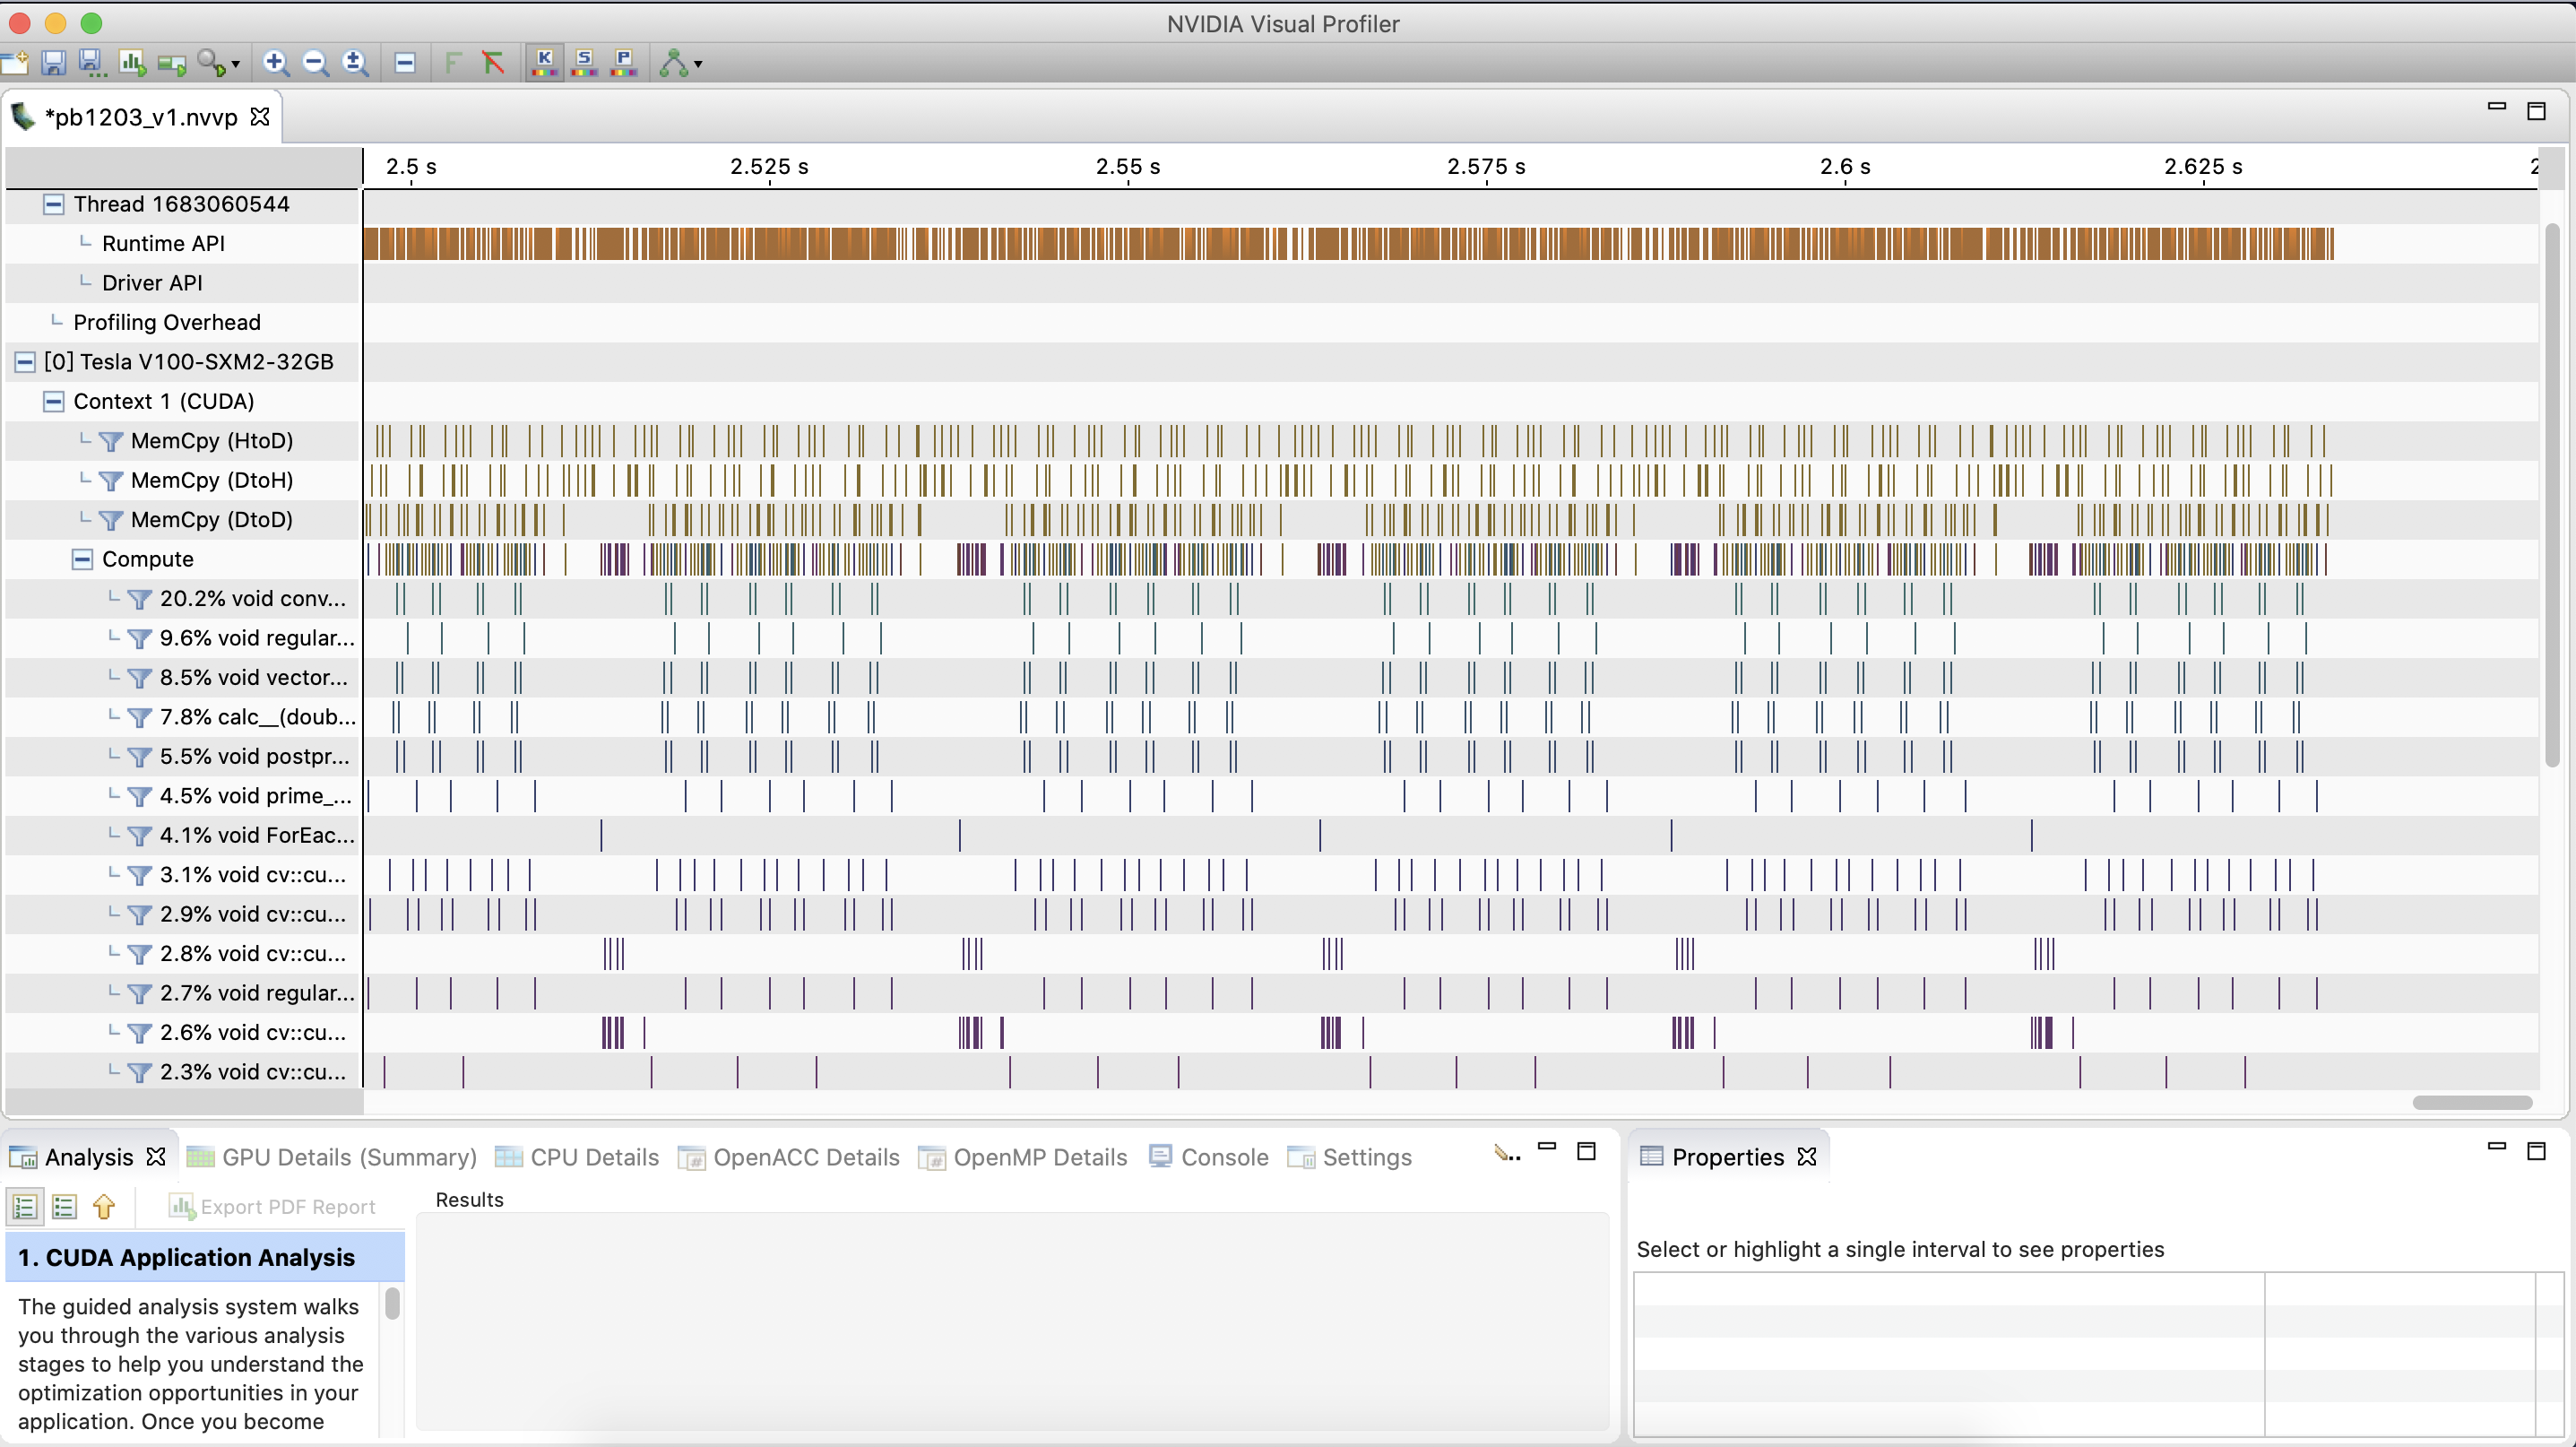
Task: Click the zoom out icon in toolbar
Action: pyautogui.click(x=316, y=65)
